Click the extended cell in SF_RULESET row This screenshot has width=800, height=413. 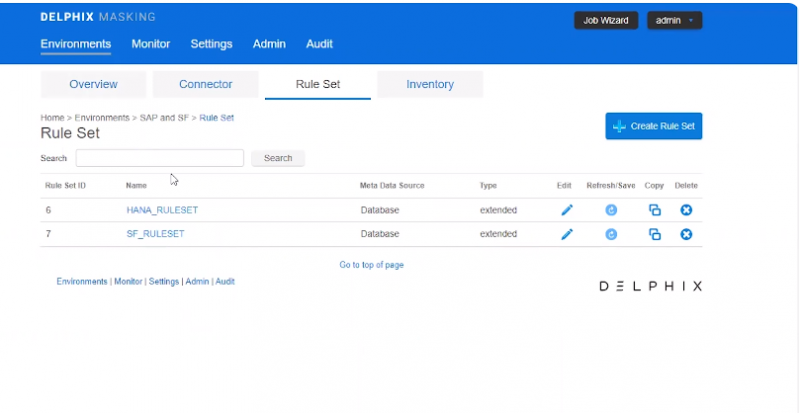point(498,234)
